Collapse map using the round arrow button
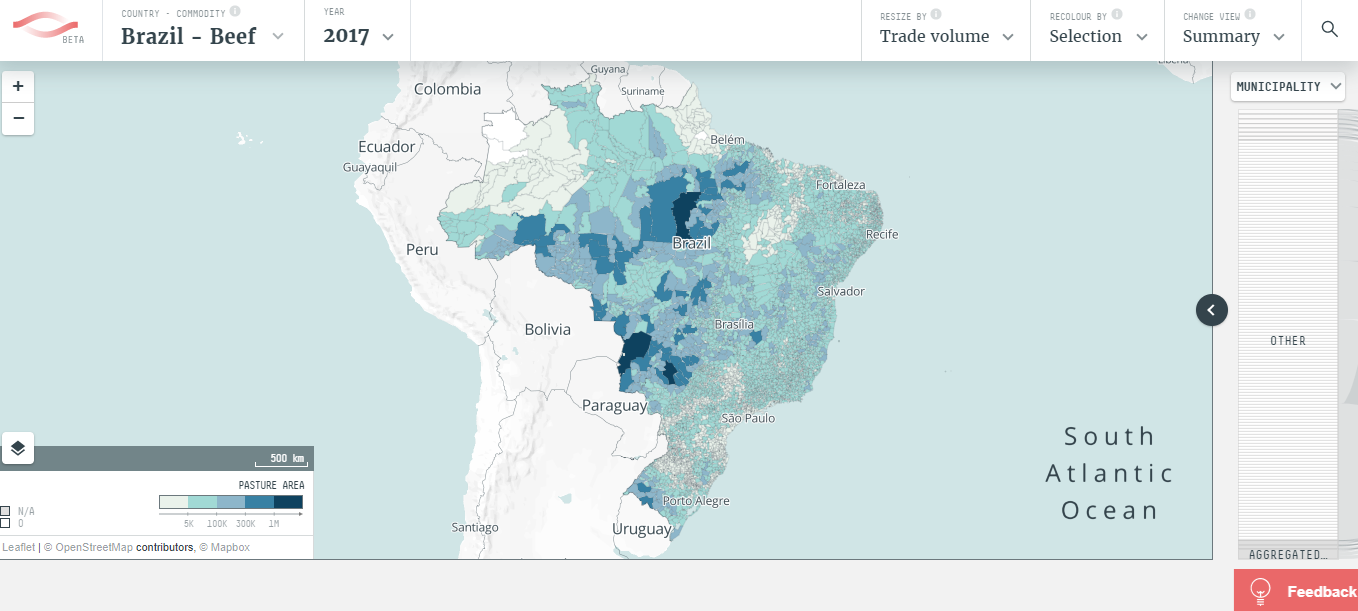 click(1211, 310)
